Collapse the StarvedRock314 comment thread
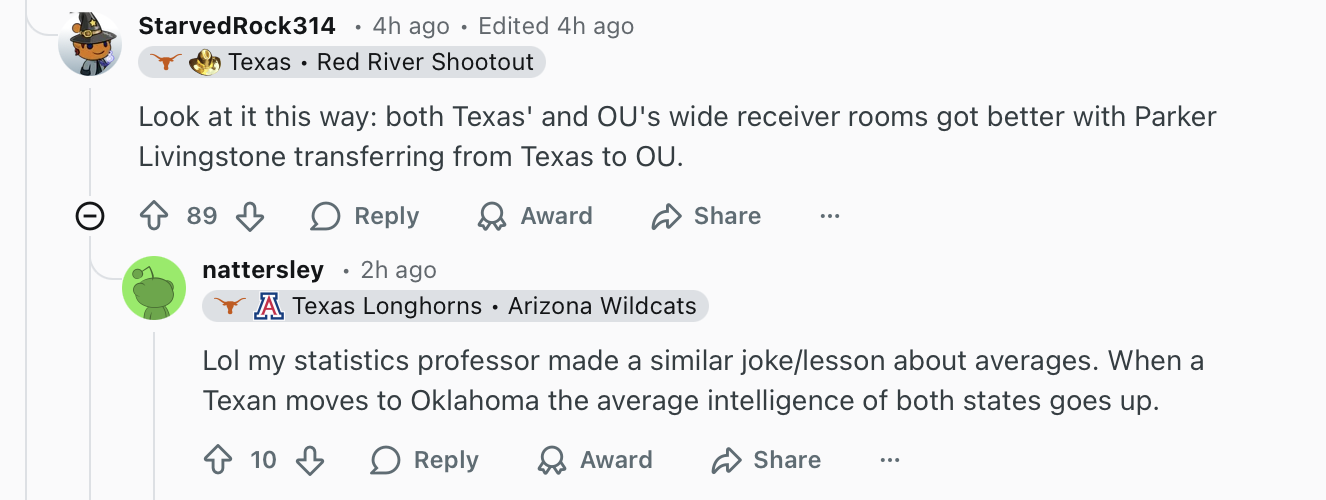Viewport: 1326px width, 500px height. (90, 216)
